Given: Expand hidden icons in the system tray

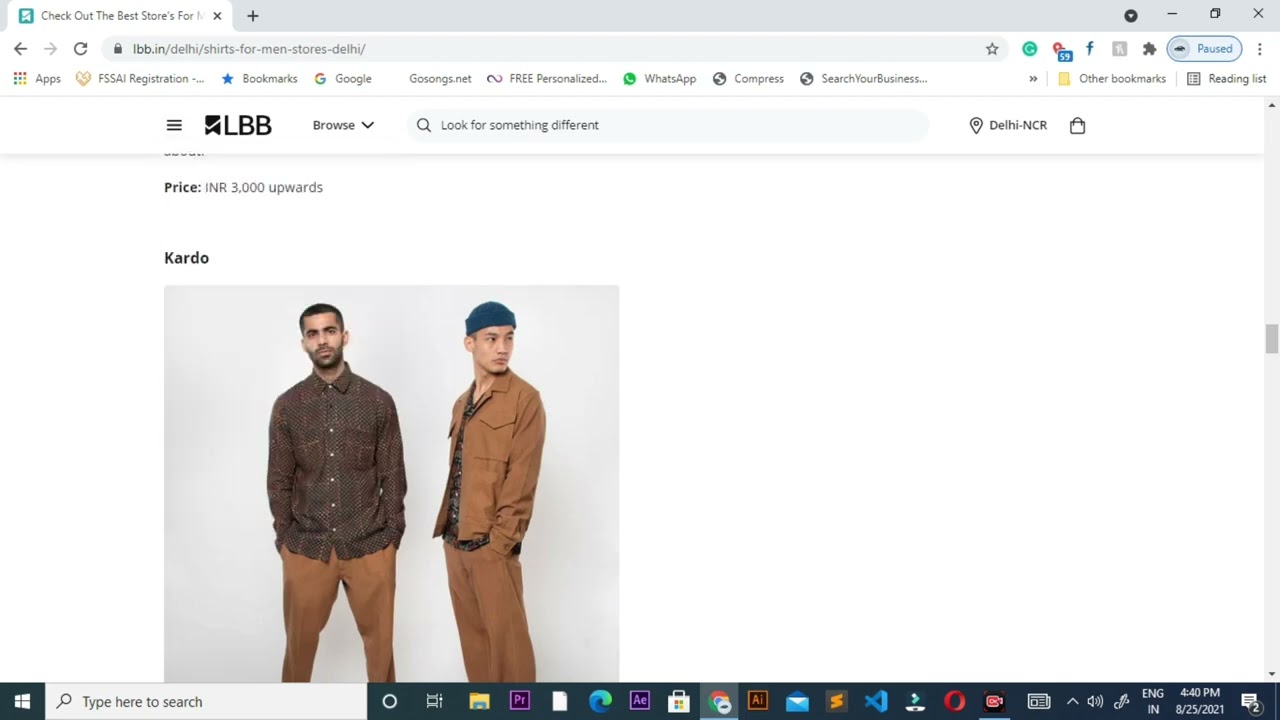Looking at the screenshot, I should pyautogui.click(x=1072, y=701).
